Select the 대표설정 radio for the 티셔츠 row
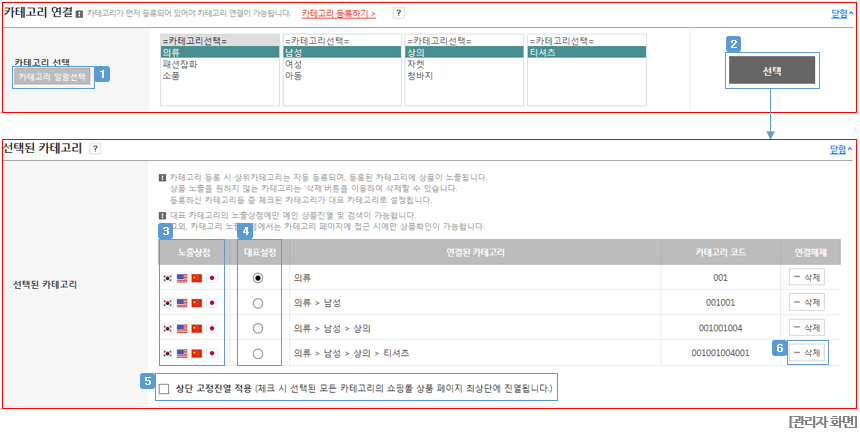The width and height of the screenshot is (860, 432). pos(258,354)
